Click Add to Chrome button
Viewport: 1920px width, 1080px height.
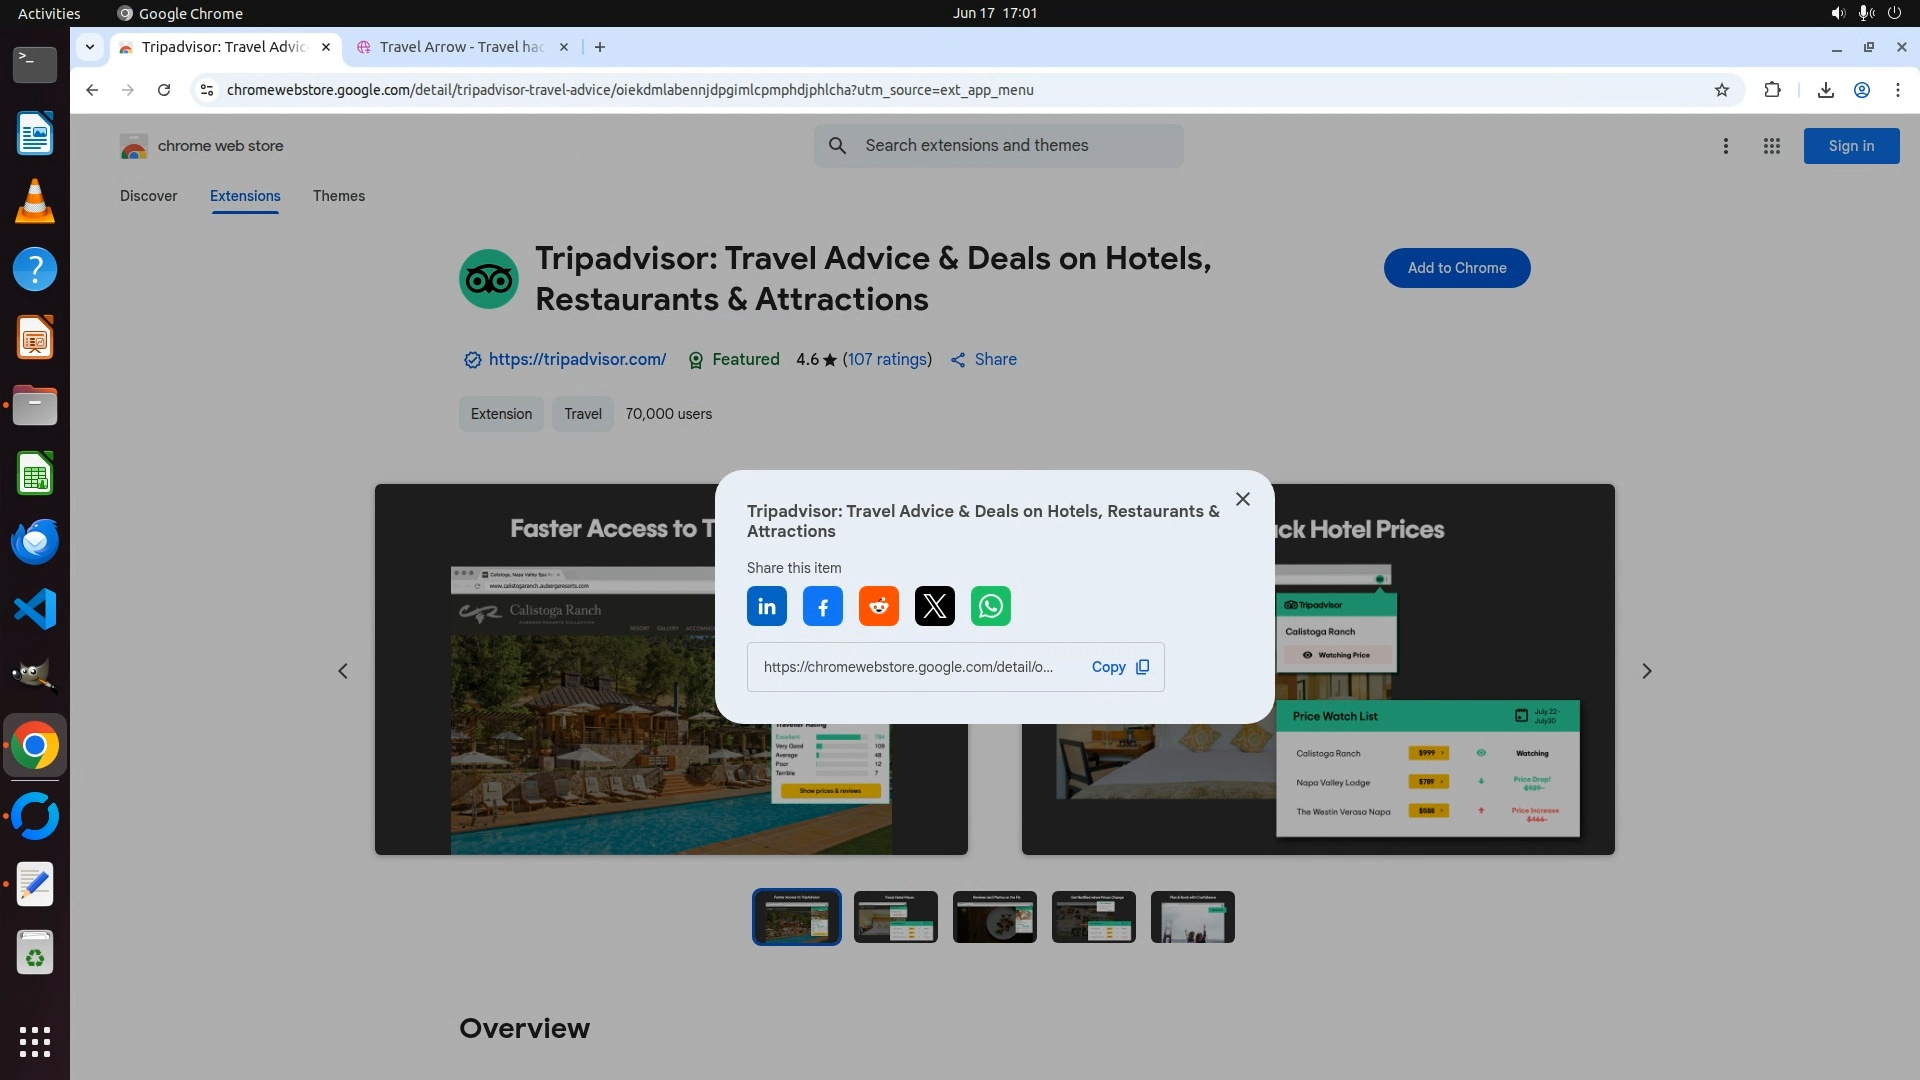tap(1457, 268)
